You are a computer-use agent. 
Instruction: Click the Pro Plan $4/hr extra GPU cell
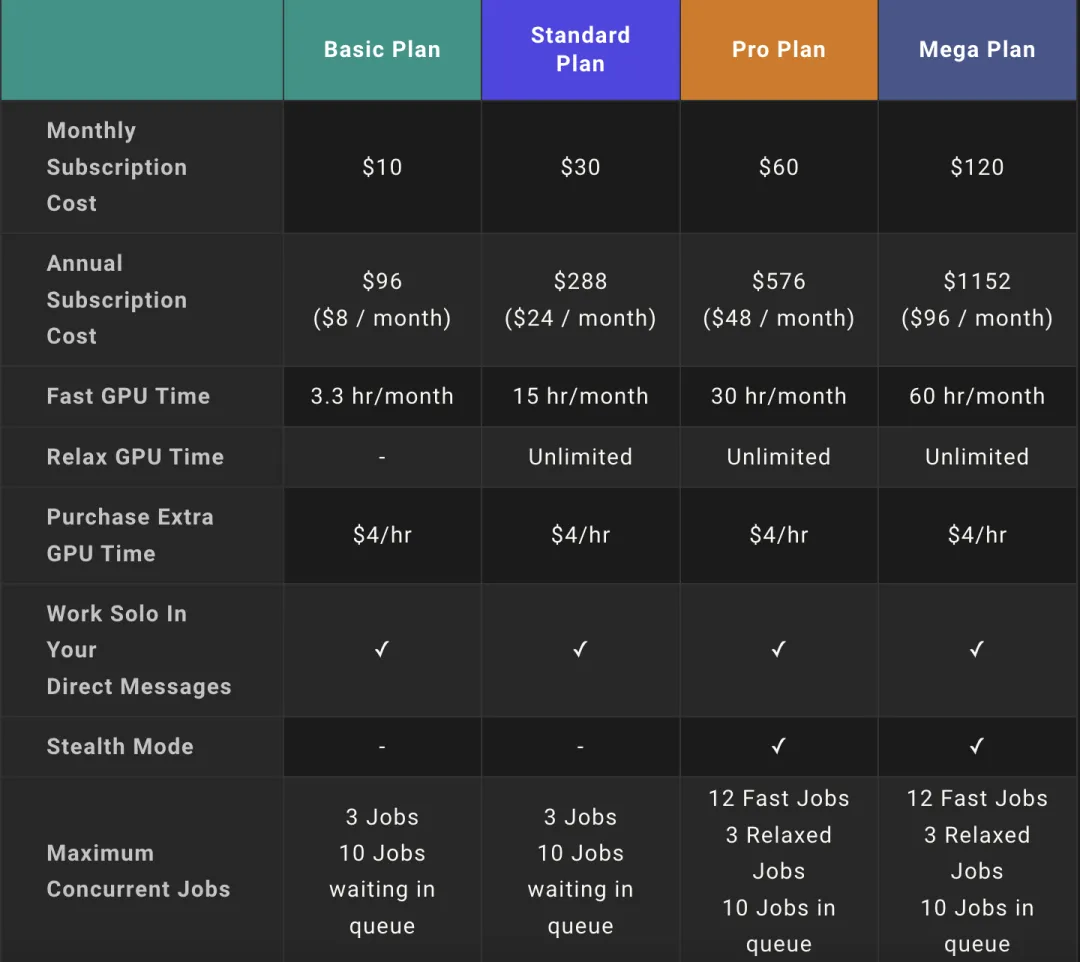[x=778, y=535]
